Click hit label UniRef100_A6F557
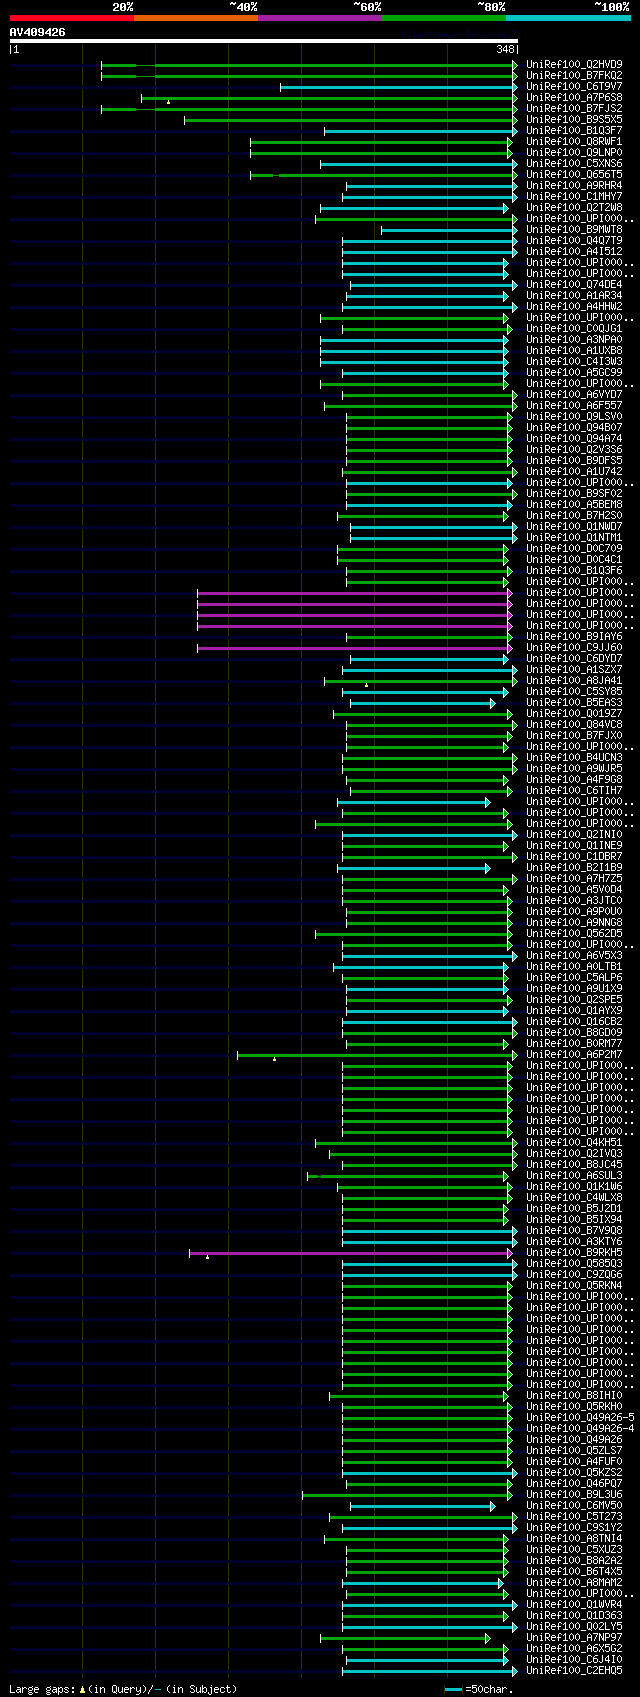 [574, 406]
